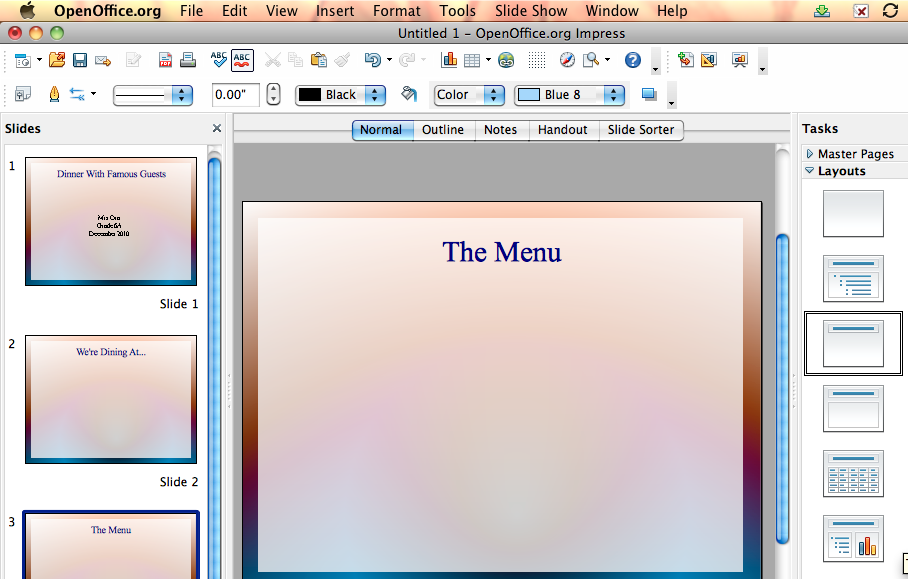The height and width of the screenshot is (579, 908).
Task: Click The Menu title on the slide
Action: click(x=502, y=252)
